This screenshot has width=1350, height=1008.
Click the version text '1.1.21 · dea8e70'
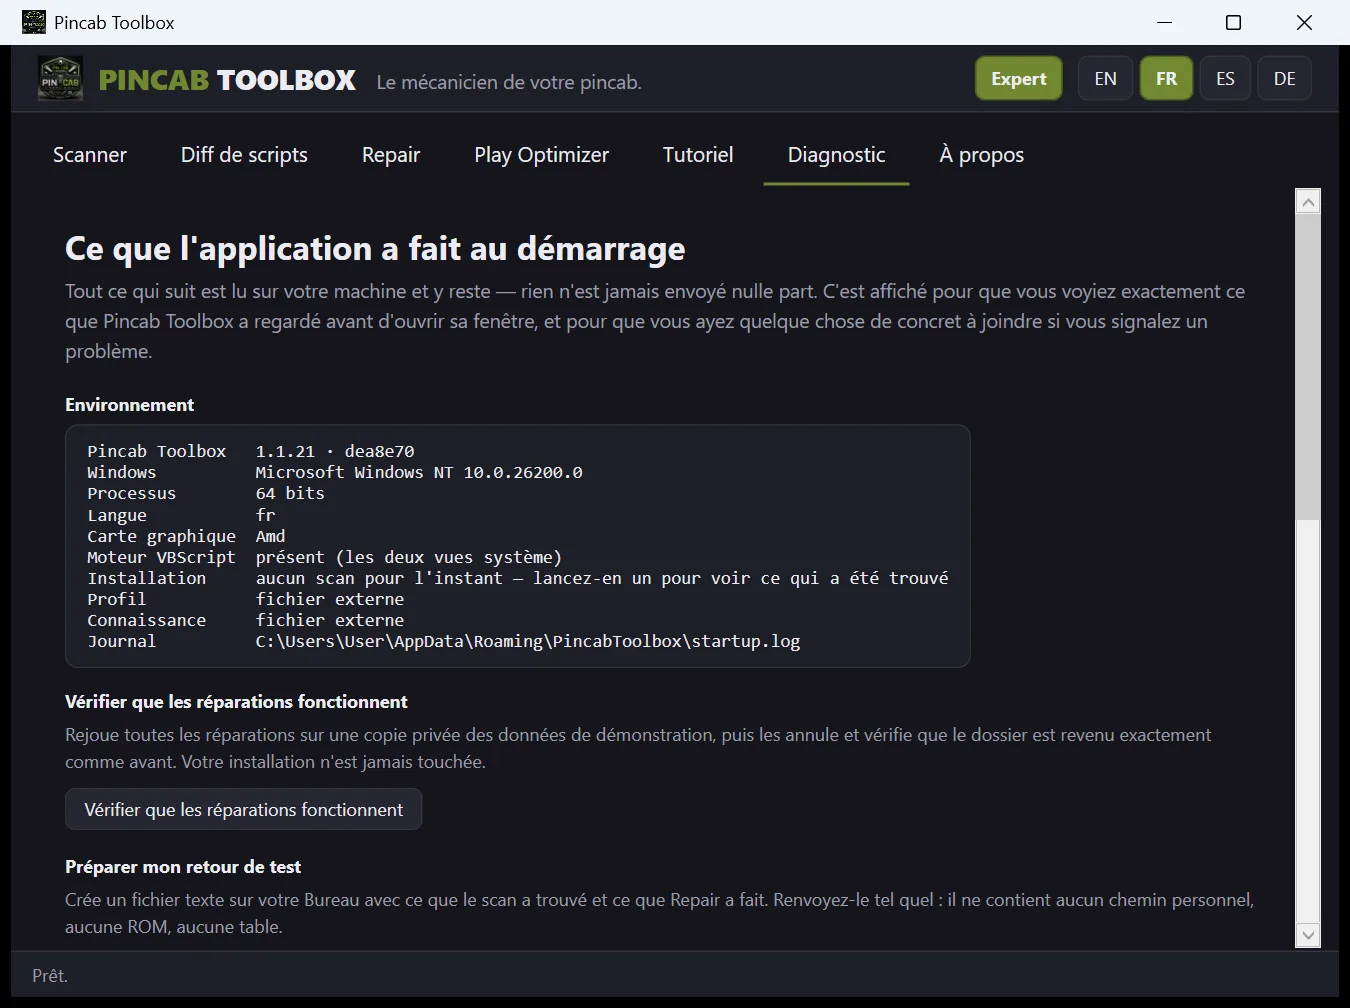pyautogui.click(x=335, y=452)
